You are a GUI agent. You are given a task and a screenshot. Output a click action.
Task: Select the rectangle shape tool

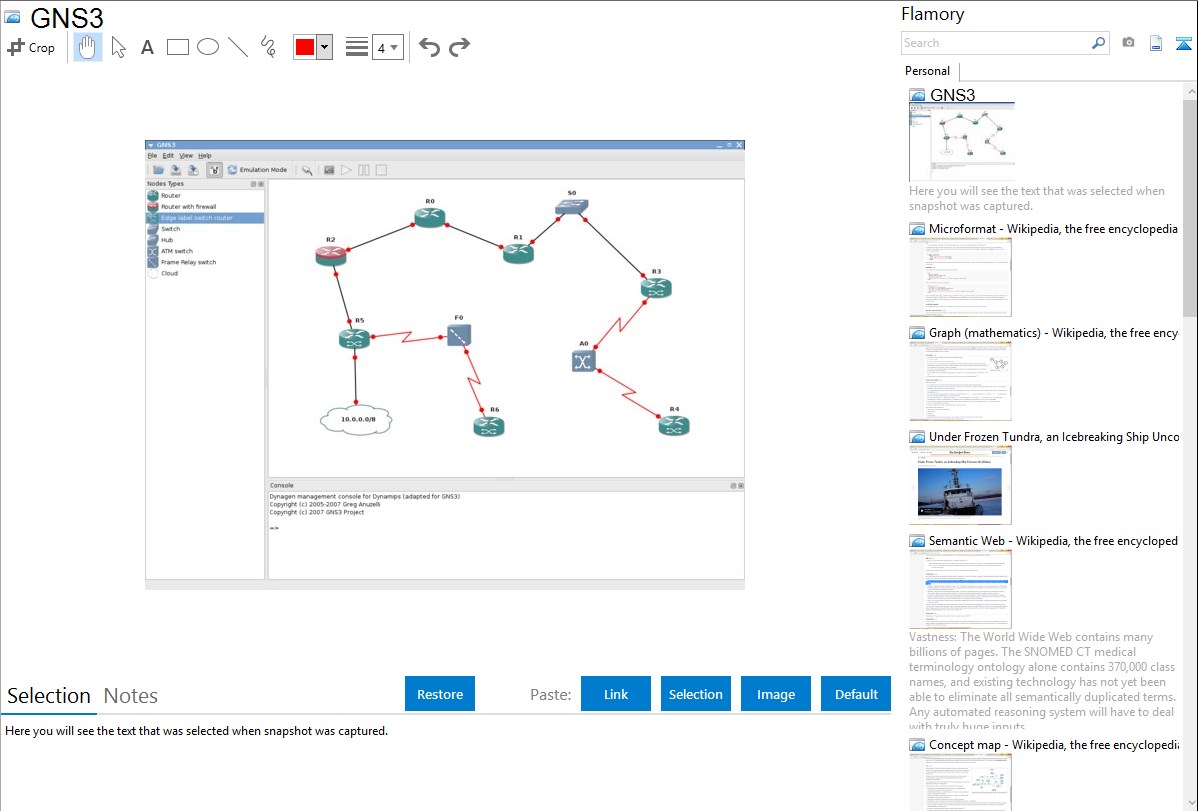click(x=177, y=47)
